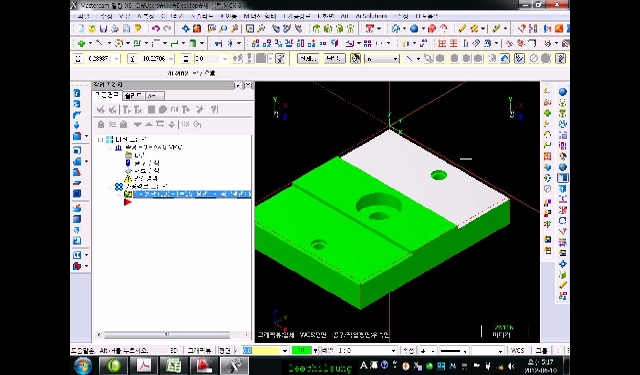Toggle the WCS button in status bar
The height and width of the screenshot is (375, 640).
[517, 351]
